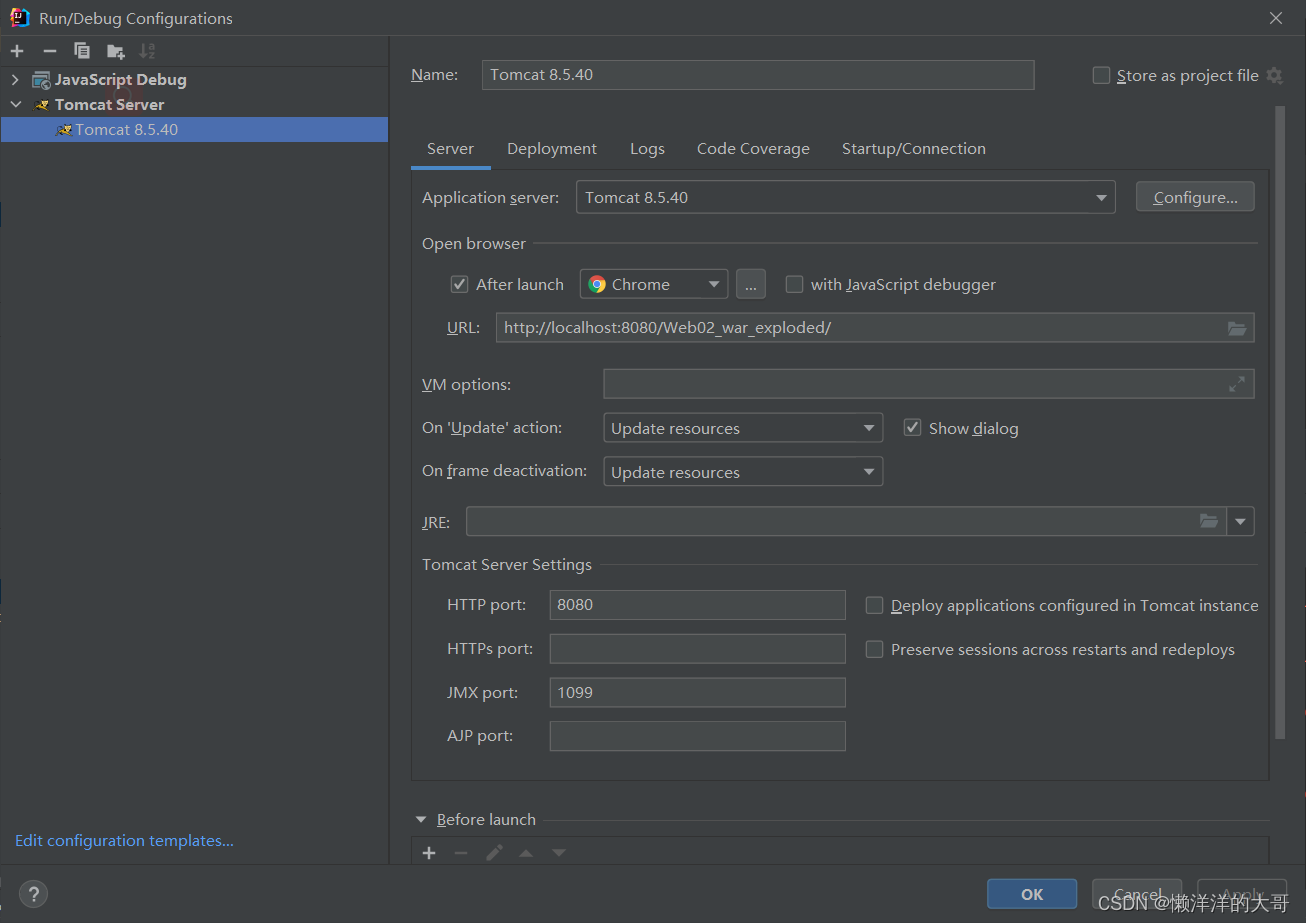Add a Before launch task with plus
The height and width of the screenshot is (923, 1306).
(x=429, y=853)
